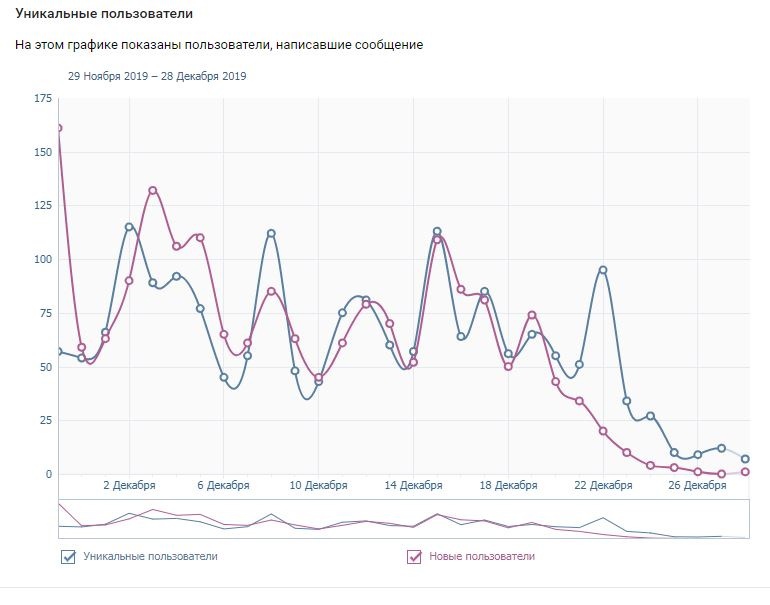Click the '100' y-axis value
The height and width of the screenshot is (605, 770).
43,259
